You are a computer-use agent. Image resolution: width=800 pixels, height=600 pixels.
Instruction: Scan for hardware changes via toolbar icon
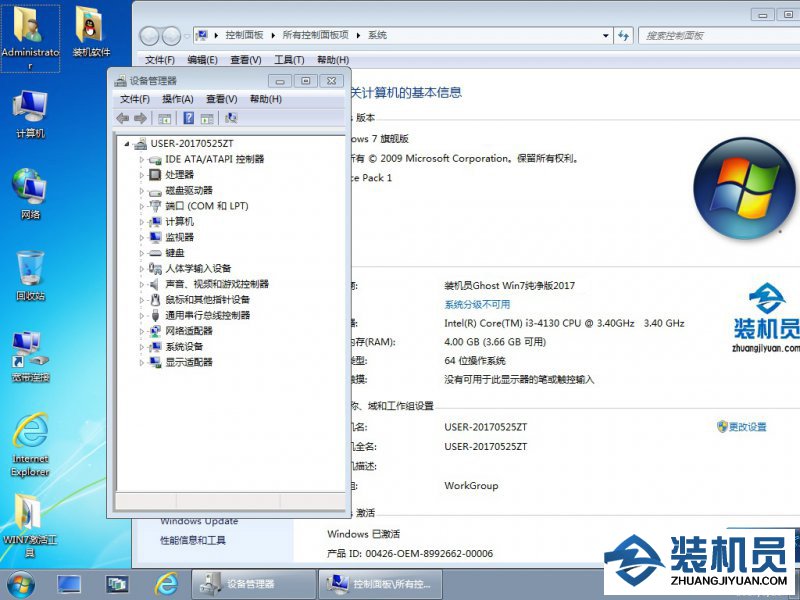point(231,118)
